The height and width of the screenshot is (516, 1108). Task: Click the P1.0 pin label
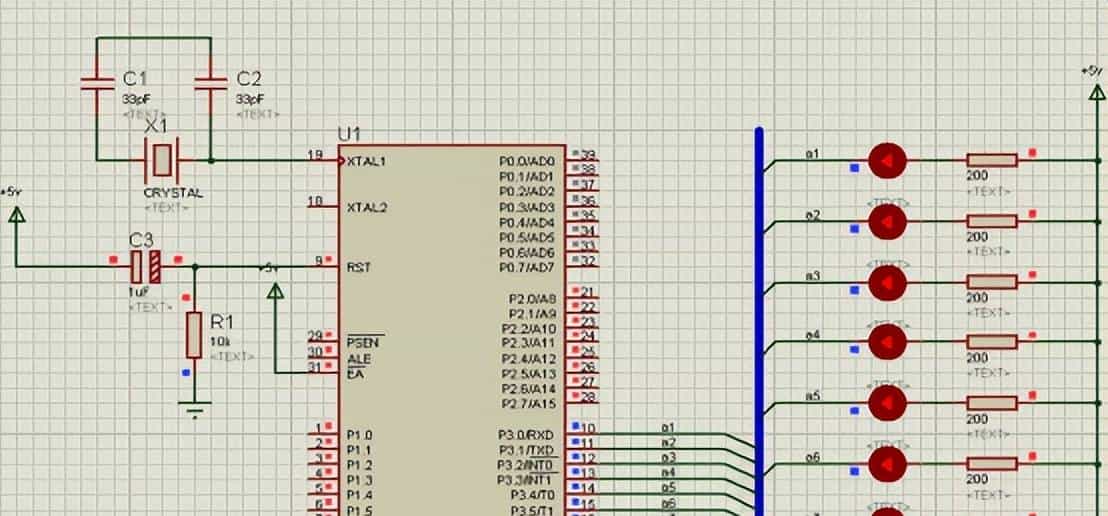[360, 435]
